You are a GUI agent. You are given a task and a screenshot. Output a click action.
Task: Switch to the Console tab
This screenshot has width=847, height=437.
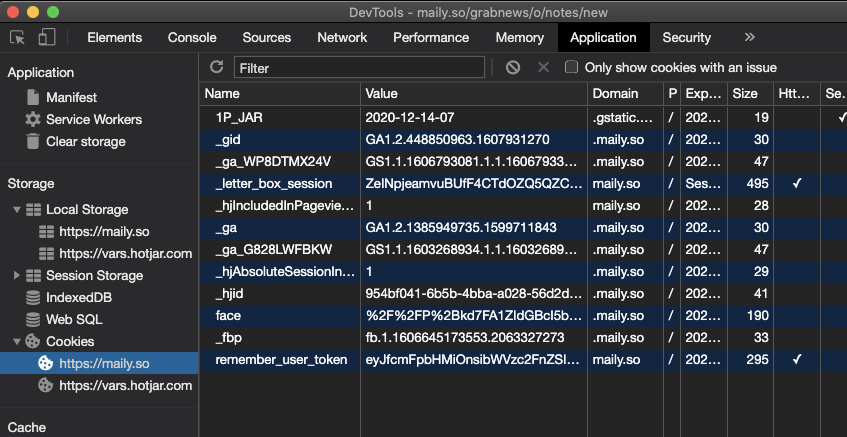click(x=192, y=37)
